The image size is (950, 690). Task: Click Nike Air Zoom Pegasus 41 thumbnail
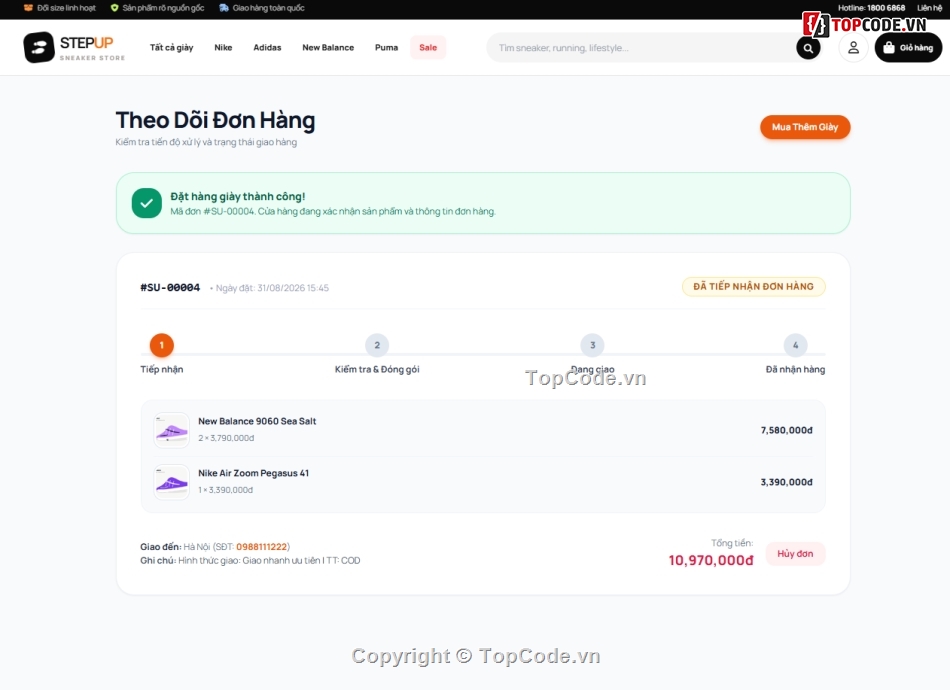[171, 482]
